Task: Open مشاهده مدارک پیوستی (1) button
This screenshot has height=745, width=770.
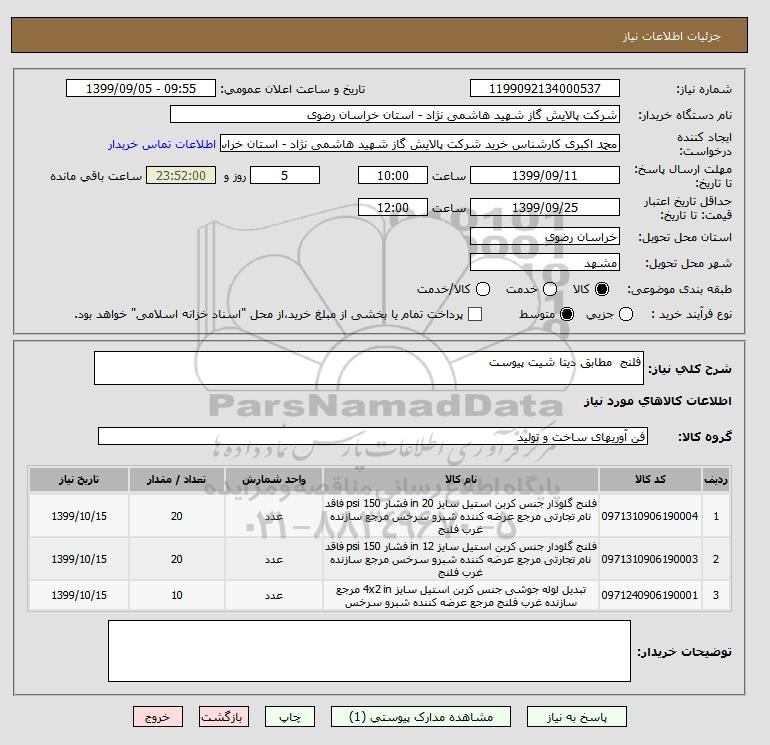Action: 421,717
